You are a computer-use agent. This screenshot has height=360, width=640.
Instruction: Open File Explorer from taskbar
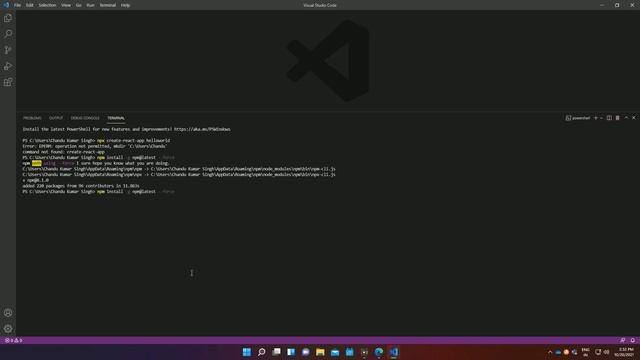(x=320, y=352)
